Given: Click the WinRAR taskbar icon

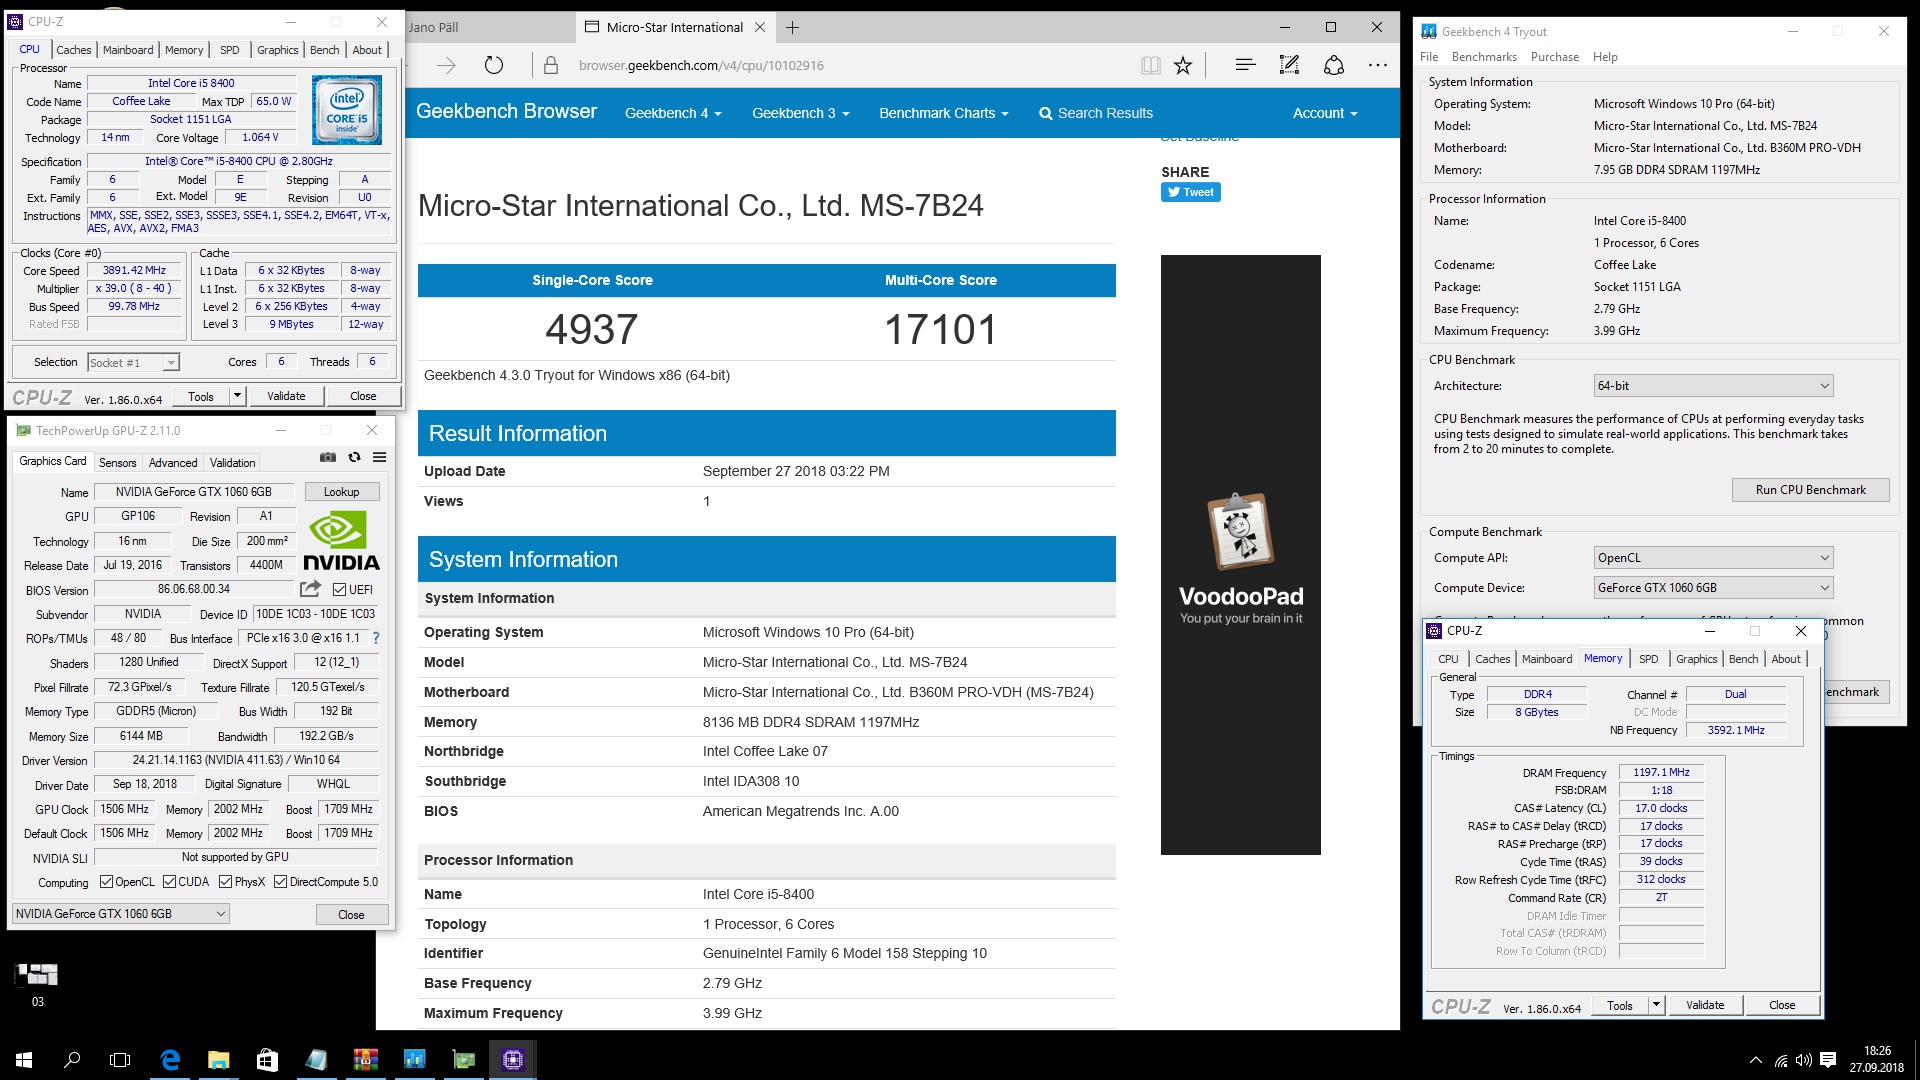Looking at the screenshot, I should pos(365,1060).
